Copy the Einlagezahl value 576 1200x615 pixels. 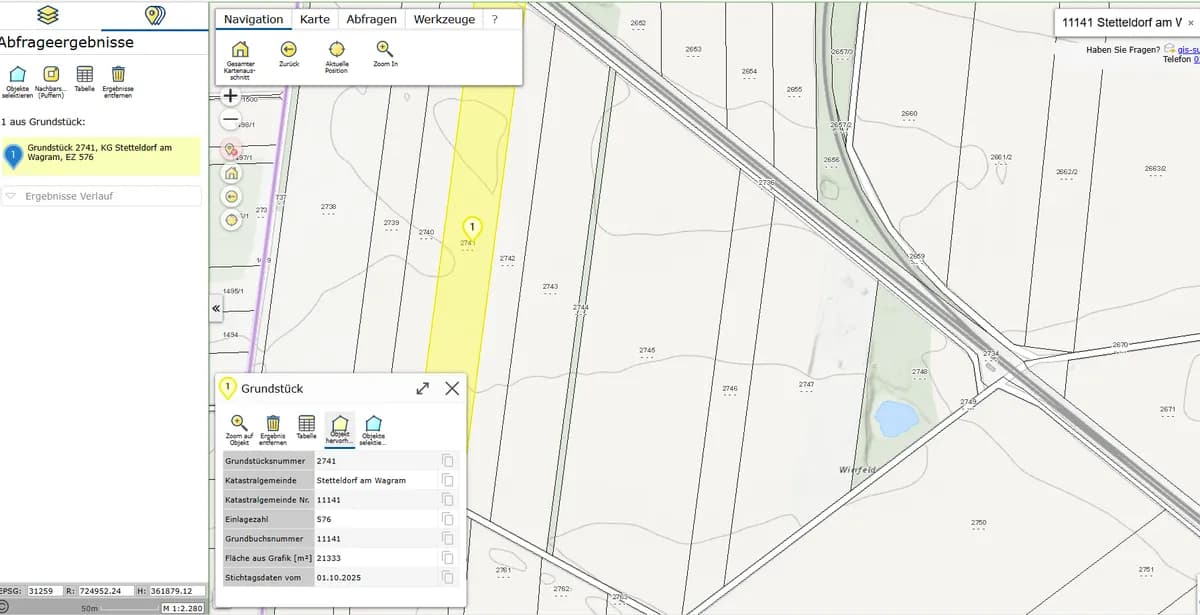pyautogui.click(x=448, y=519)
